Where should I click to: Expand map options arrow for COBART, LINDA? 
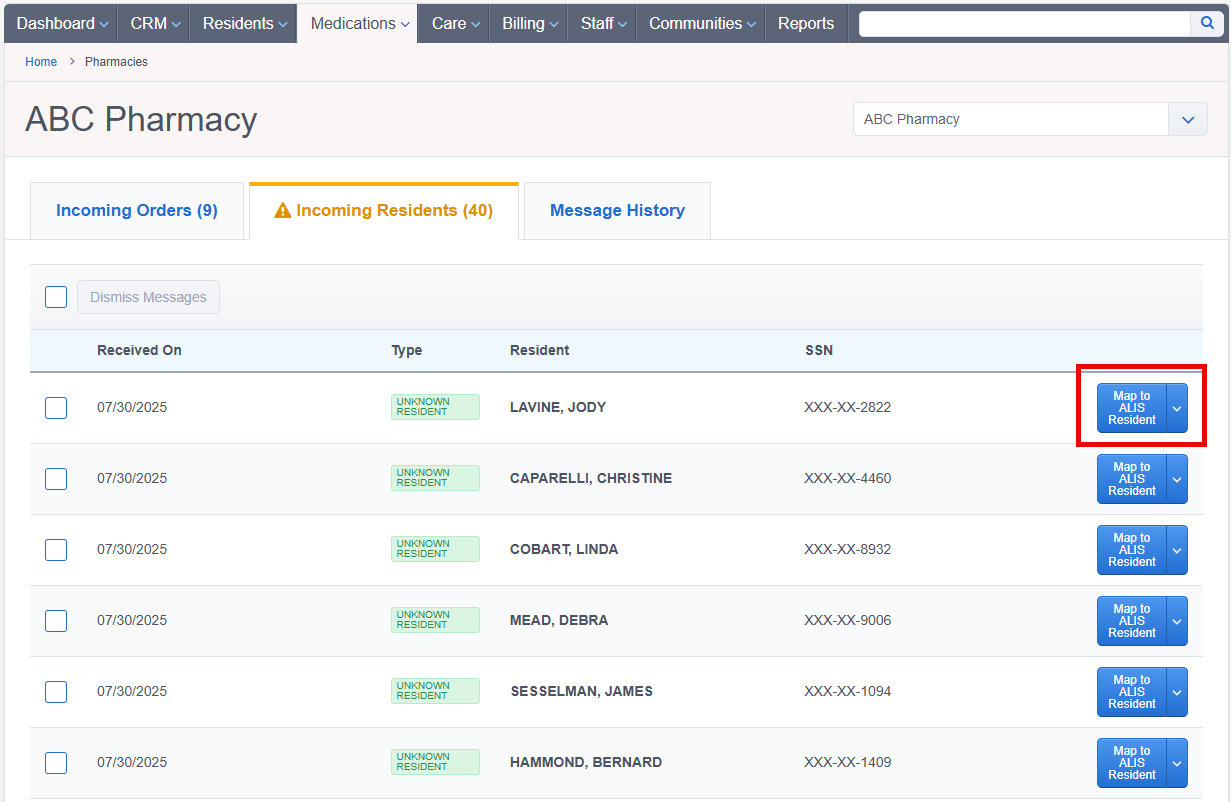(x=1177, y=550)
